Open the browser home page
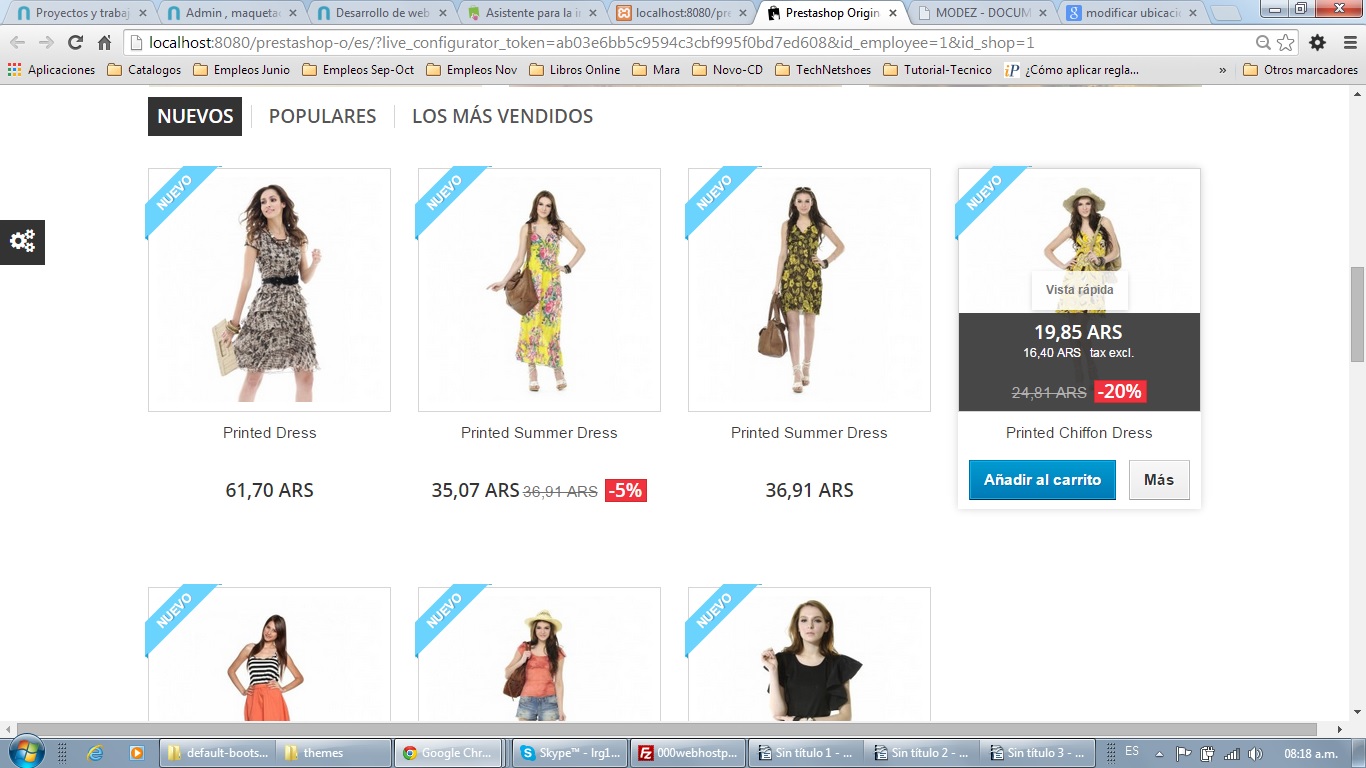This screenshot has height=768, width=1366. [x=104, y=43]
